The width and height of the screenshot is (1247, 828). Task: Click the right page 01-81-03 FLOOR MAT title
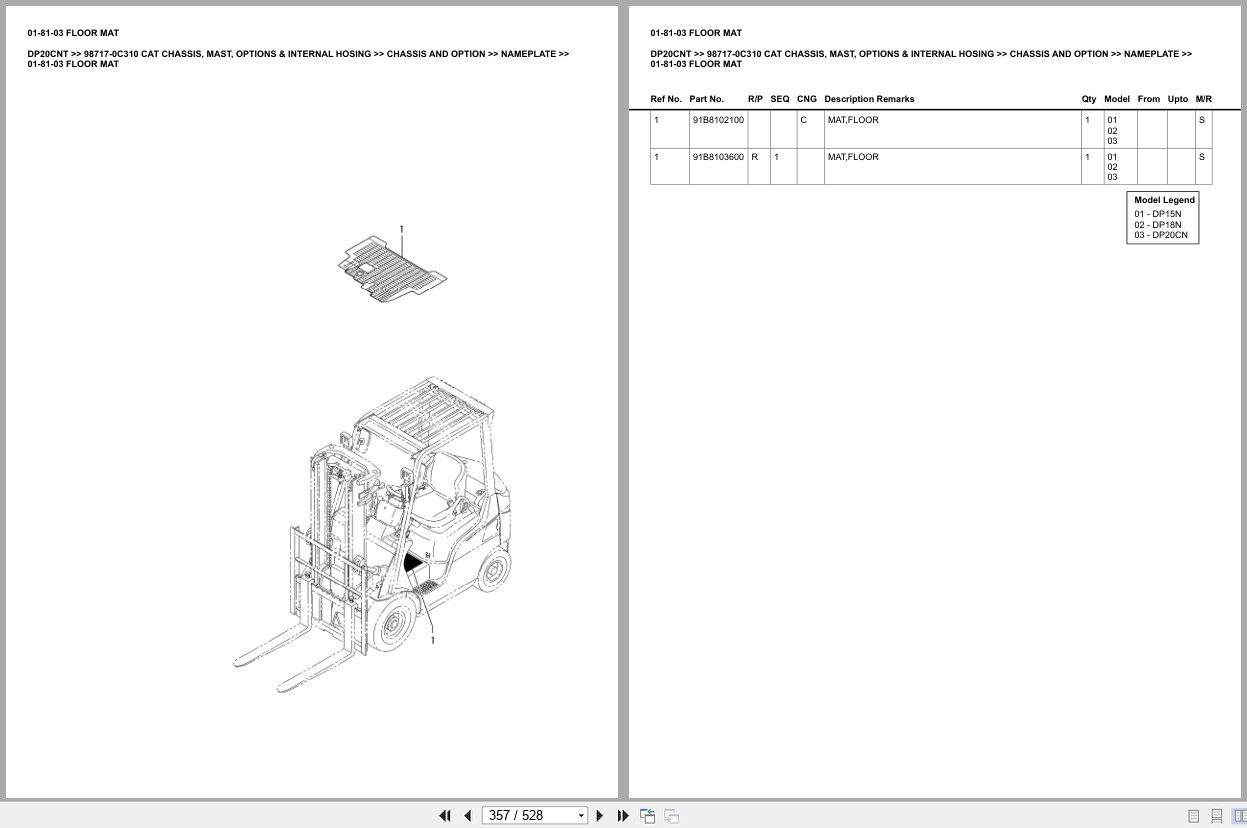(x=696, y=33)
